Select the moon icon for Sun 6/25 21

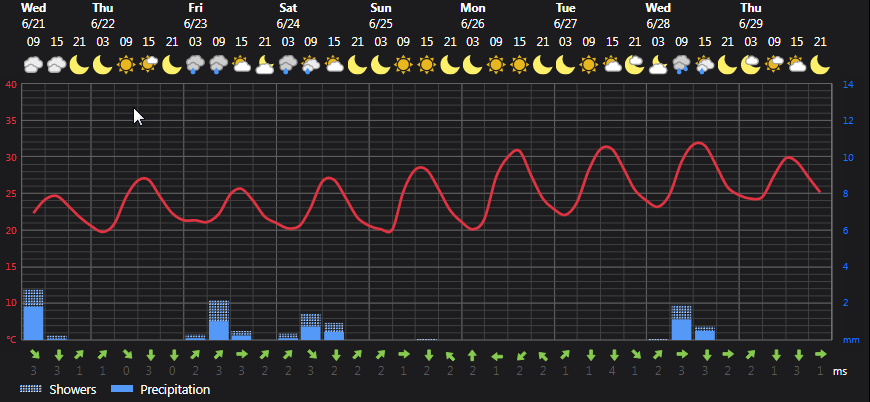(x=450, y=65)
